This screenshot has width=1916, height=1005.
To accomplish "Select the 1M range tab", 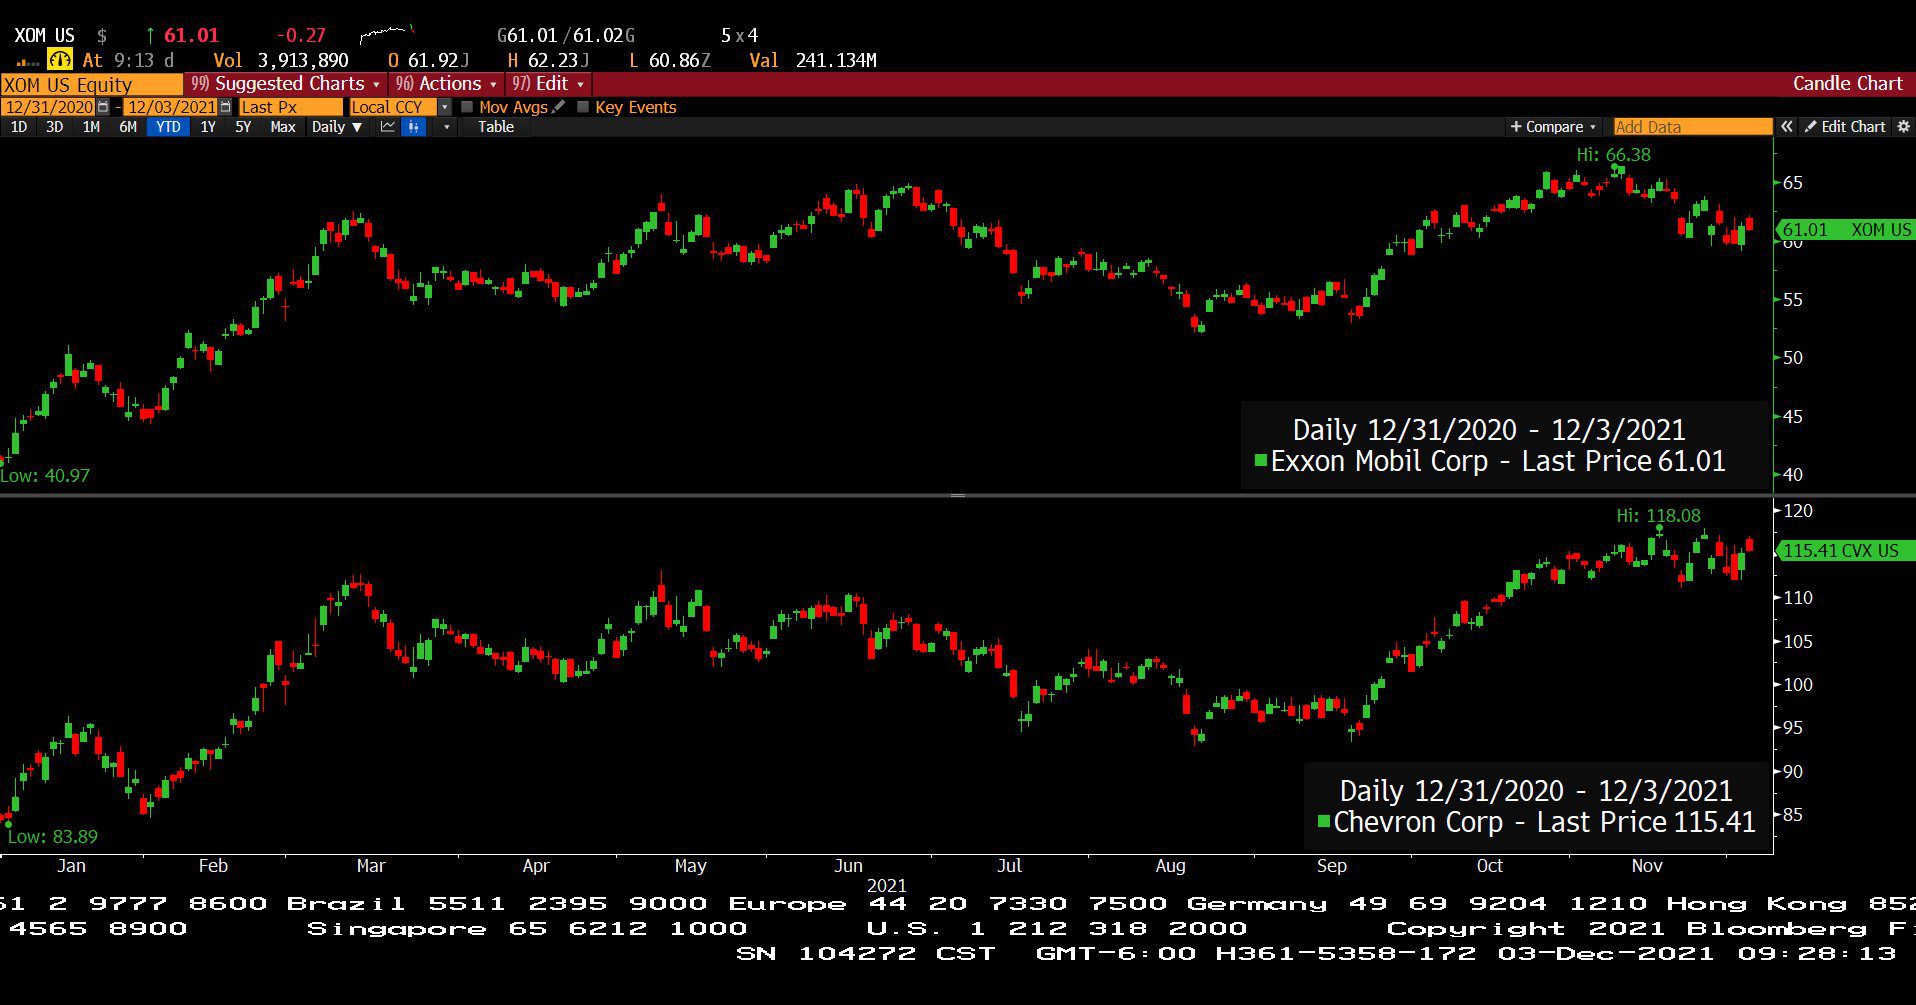I will [x=91, y=127].
